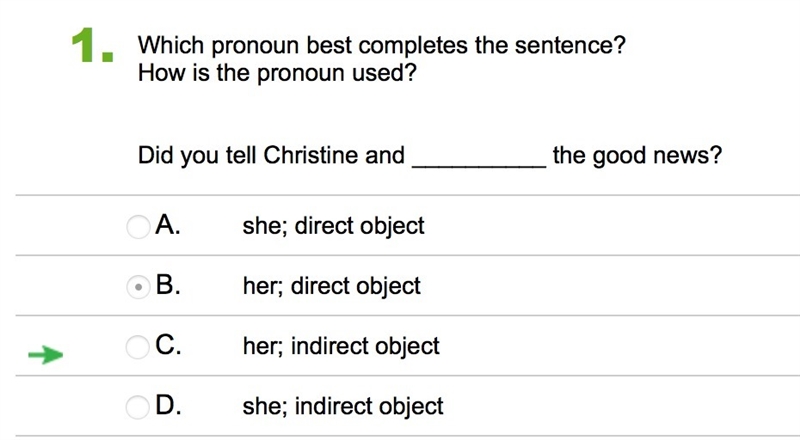Click the green arrow pointing at C
The image size is (800, 440).
[x=45, y=355]
